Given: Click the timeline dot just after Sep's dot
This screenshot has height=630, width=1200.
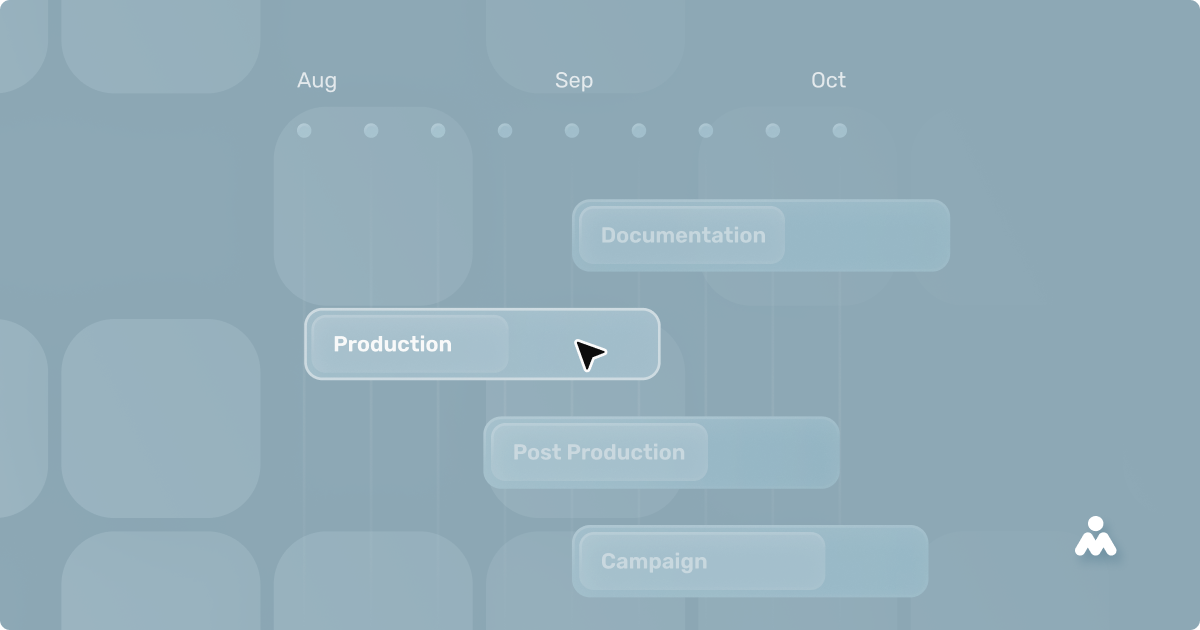Looking at the screenshot, I should pos(639,130).
